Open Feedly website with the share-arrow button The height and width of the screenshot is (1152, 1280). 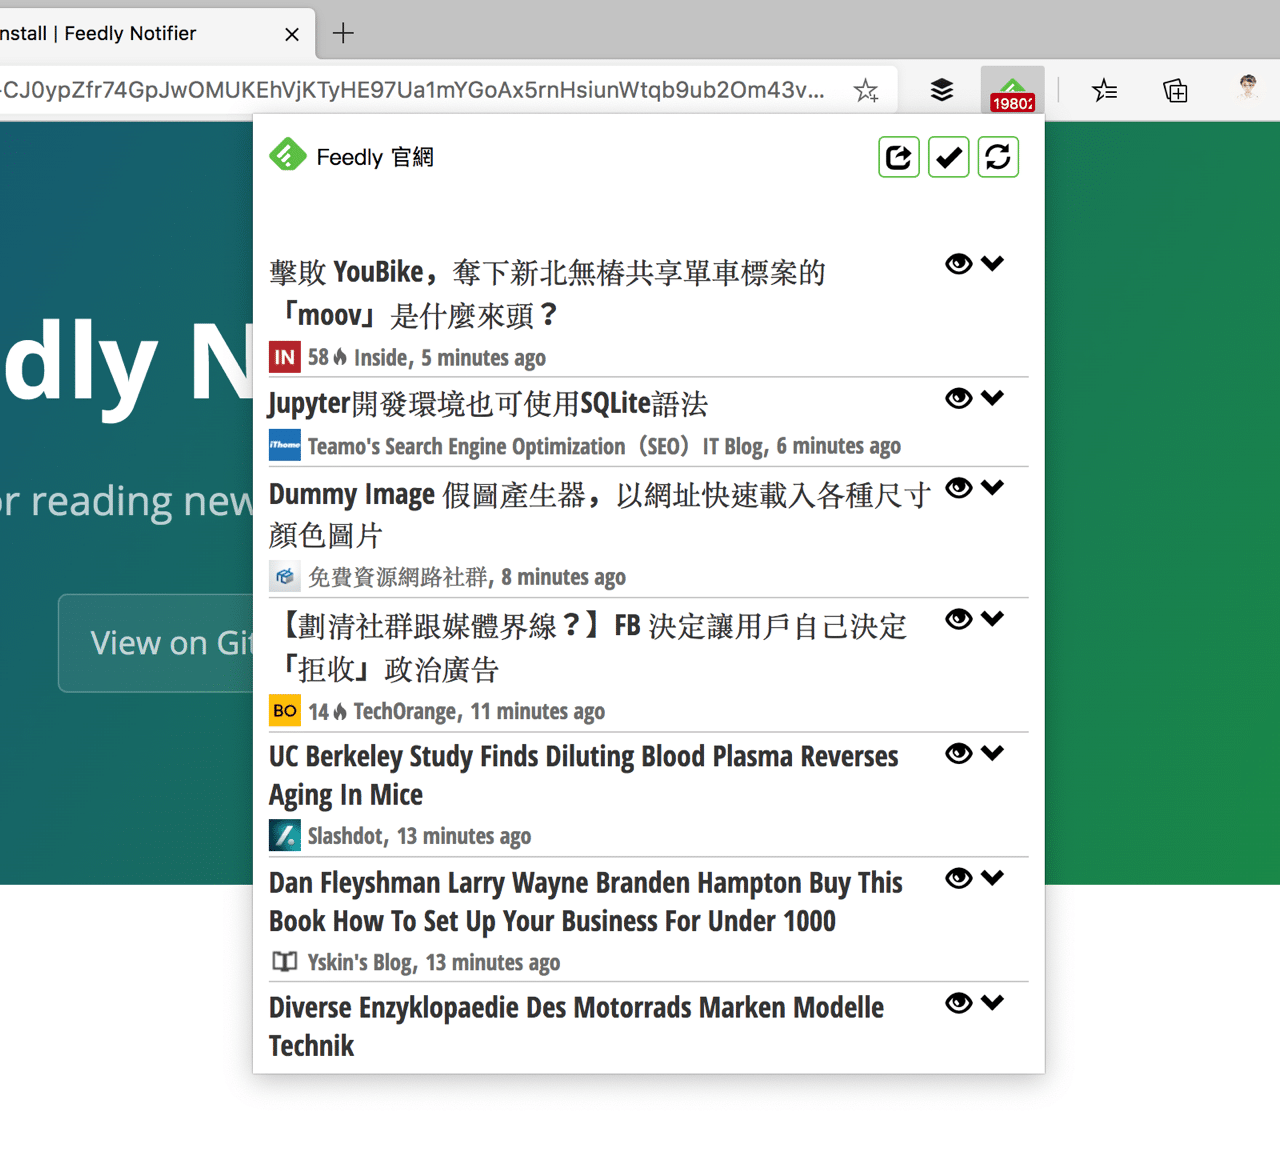point(899,157)
